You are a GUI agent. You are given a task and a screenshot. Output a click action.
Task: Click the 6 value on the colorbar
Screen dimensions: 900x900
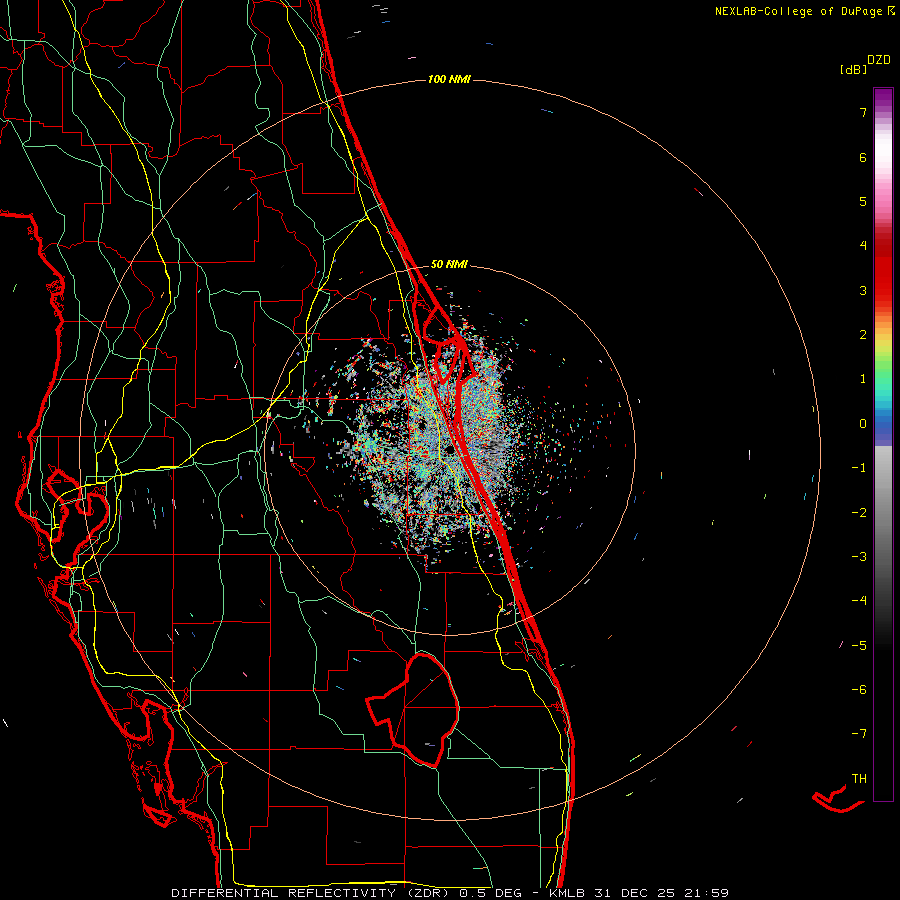tap(863, 157)
